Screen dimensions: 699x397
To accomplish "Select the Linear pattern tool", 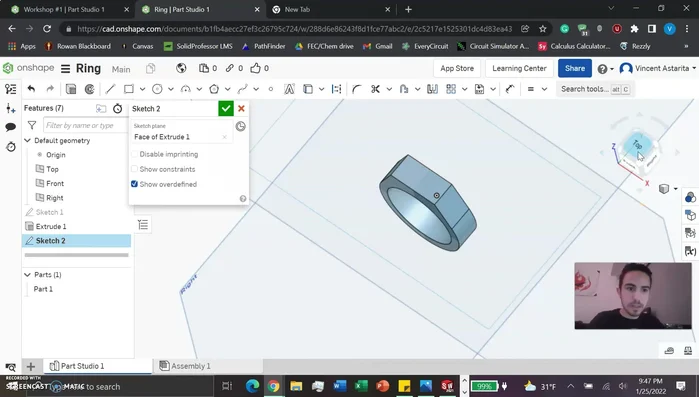I will (x=451, y=89).
